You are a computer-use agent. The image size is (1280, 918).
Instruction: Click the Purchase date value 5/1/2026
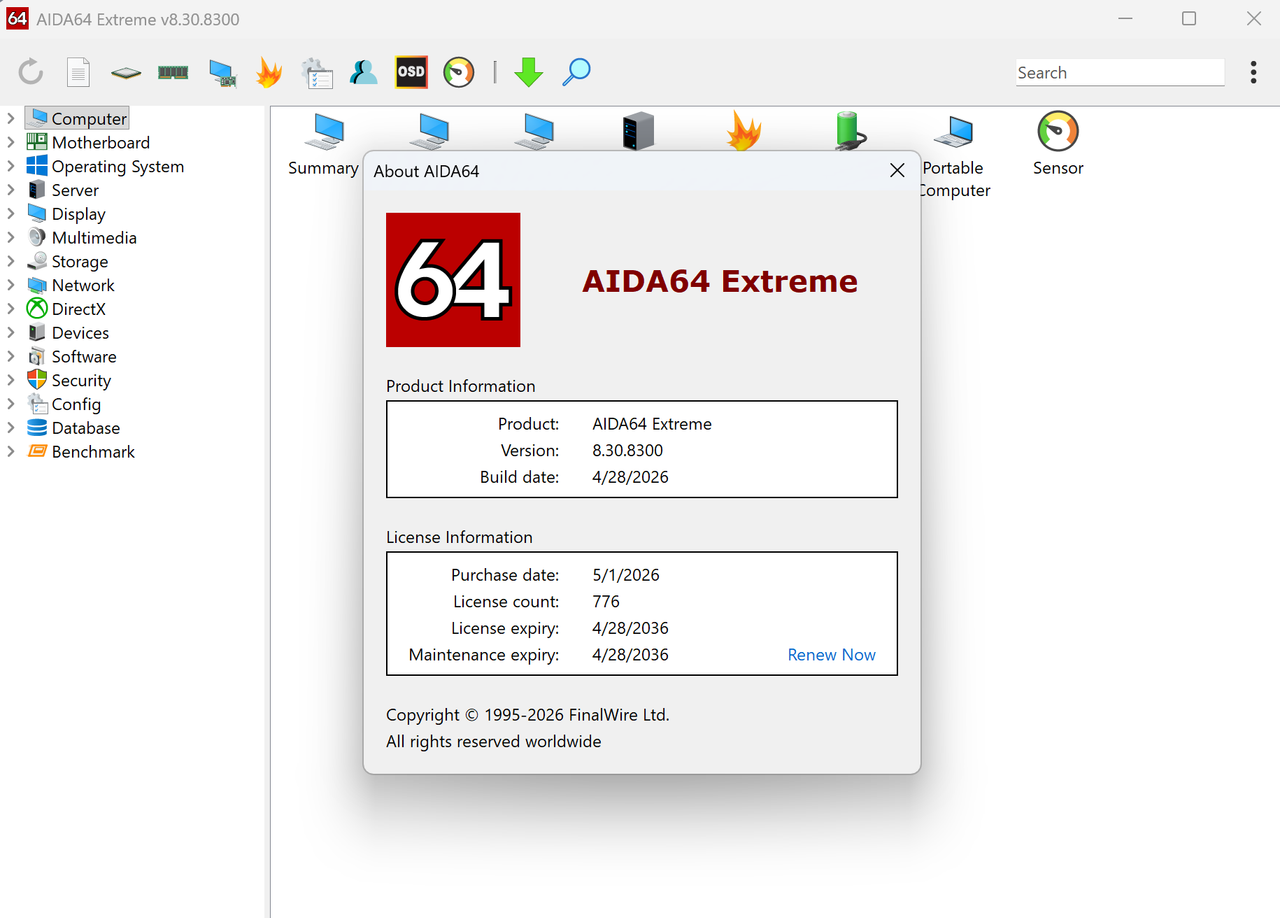(626, 575)
